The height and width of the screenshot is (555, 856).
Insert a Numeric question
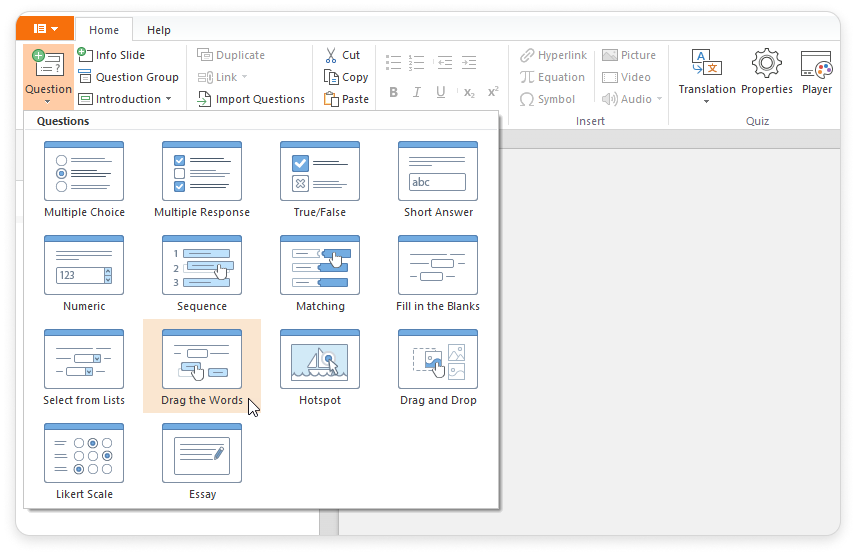tap(84, 273)
